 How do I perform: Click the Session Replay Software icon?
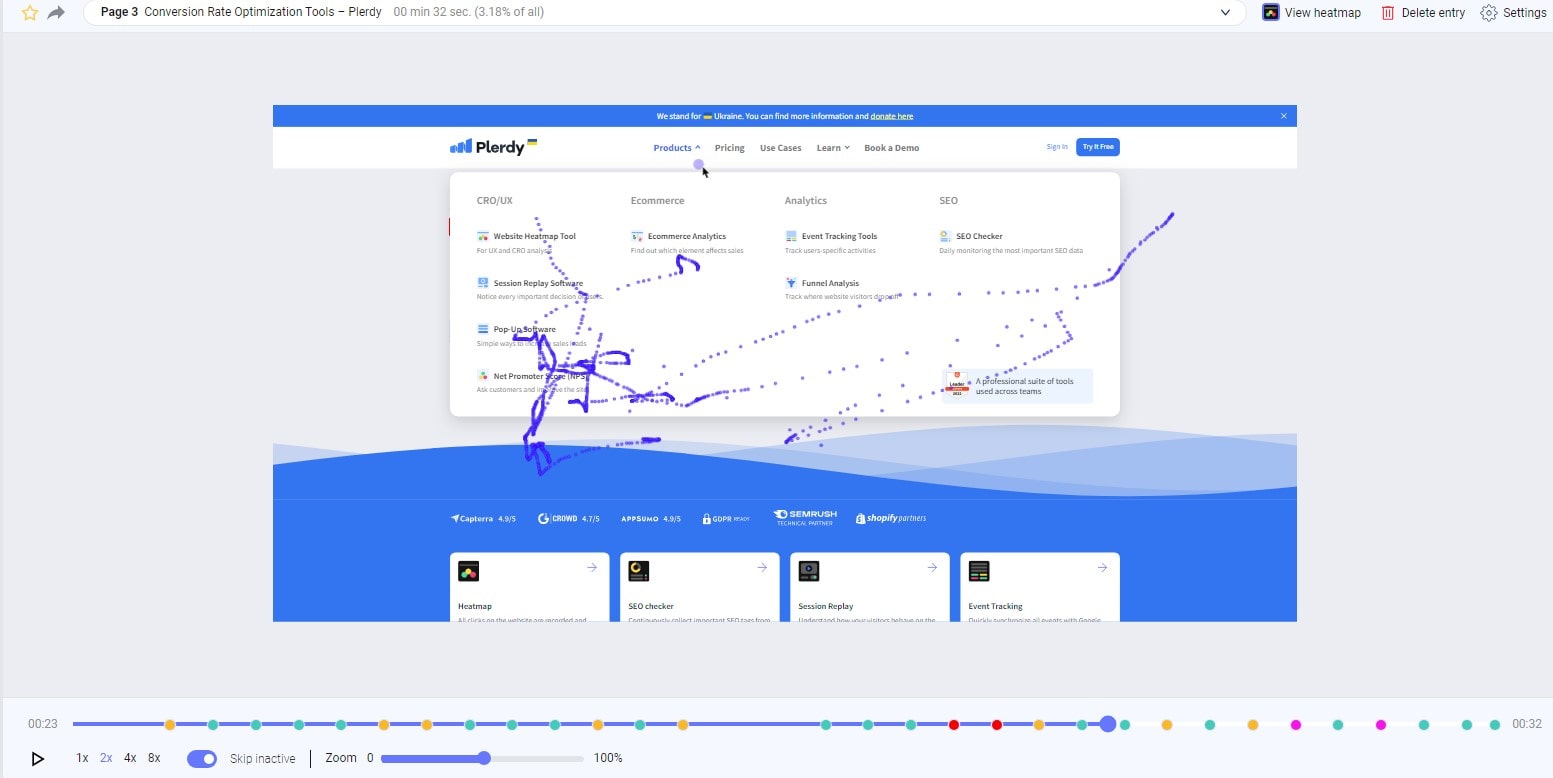[483, 283]
